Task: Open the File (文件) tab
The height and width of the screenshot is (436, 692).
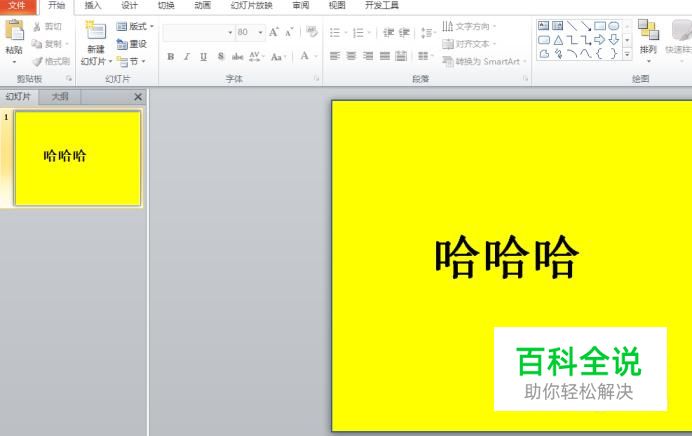Action: tap(17, 5)
